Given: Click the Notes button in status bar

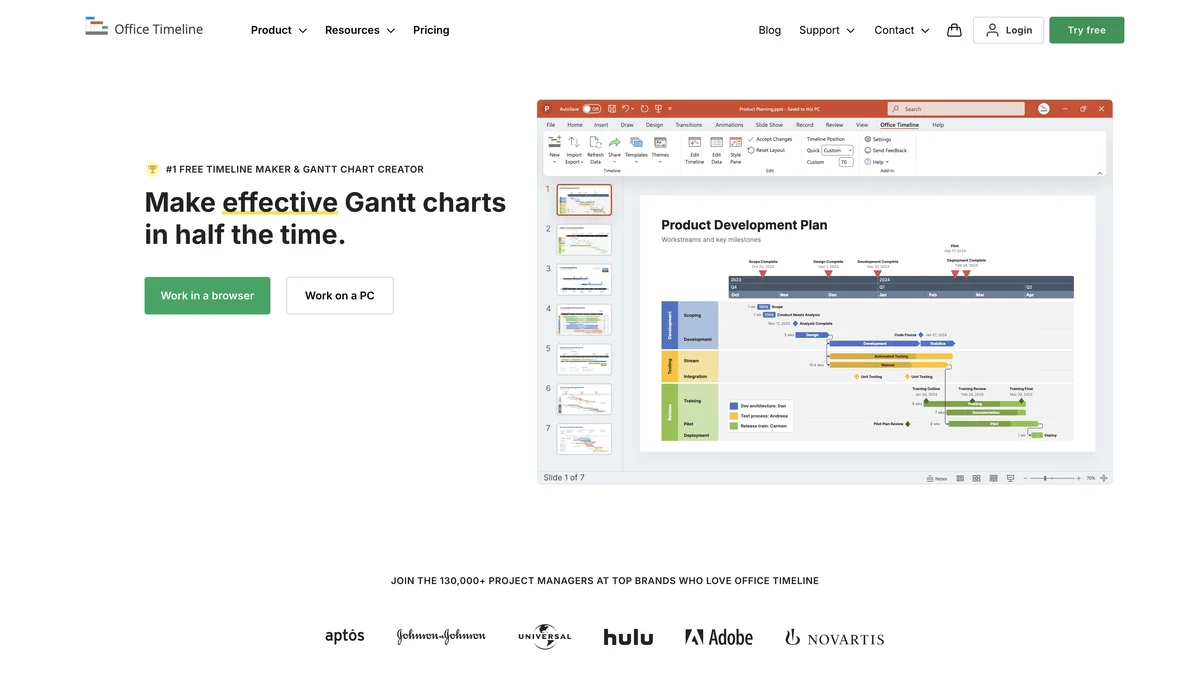Looking at the screenshot, I should point(937,478).
